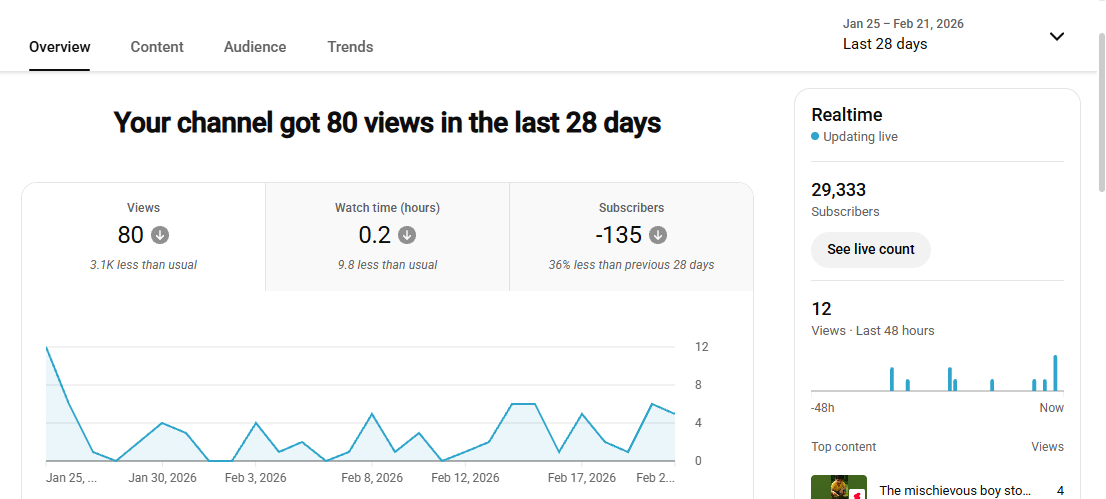Click the Jan 25 peak on the views graph
The height and width of the screenshot is (499, 1106).
pos(47,348)
